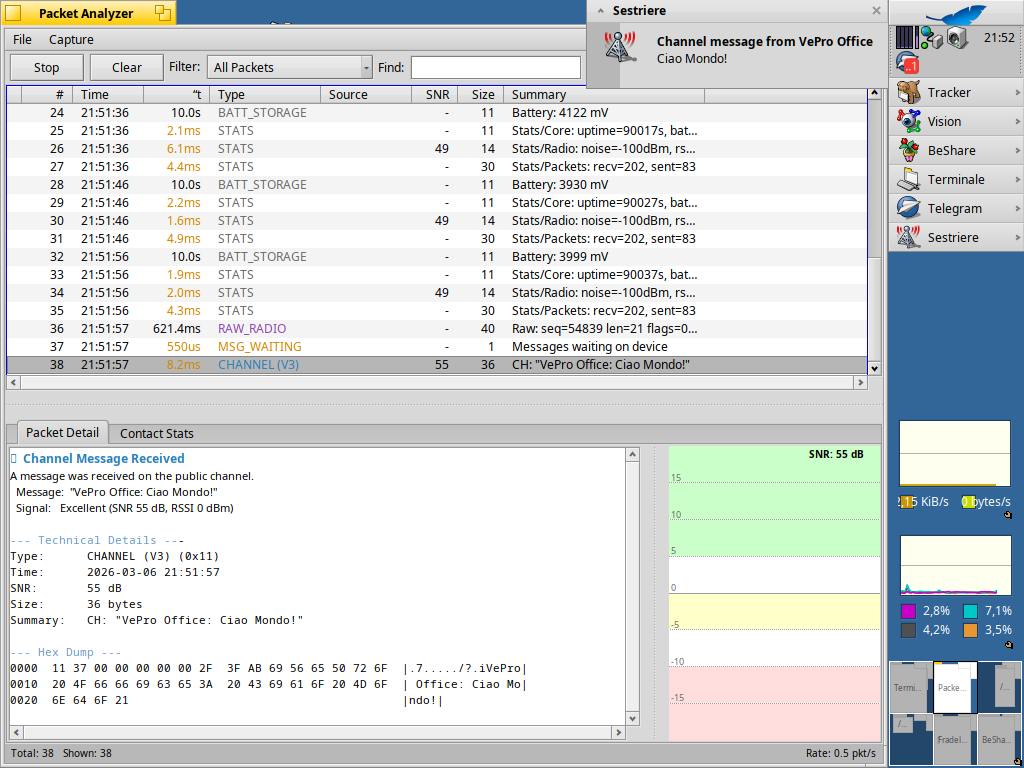Open Vision entry in Deskbar

pos(955,121)
